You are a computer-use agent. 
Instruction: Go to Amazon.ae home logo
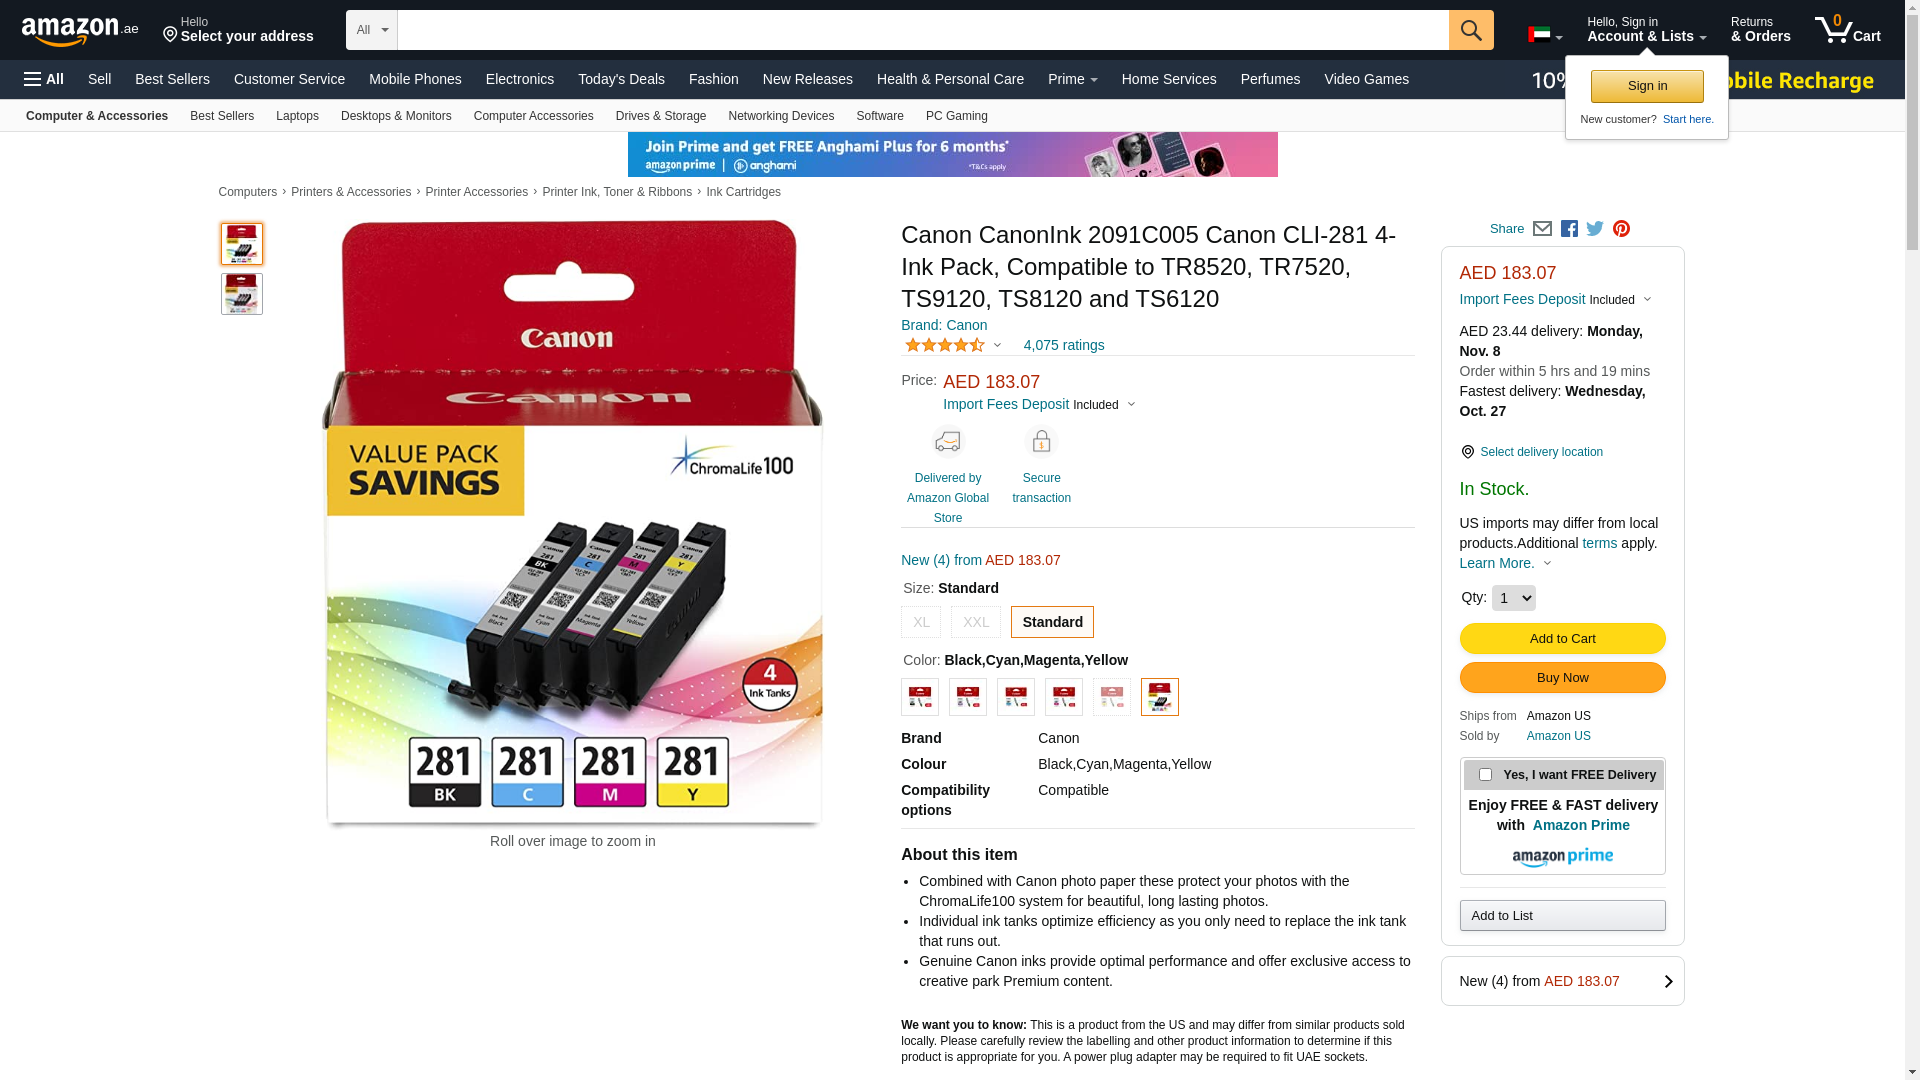pyautogui.click(x=80, y=31)
